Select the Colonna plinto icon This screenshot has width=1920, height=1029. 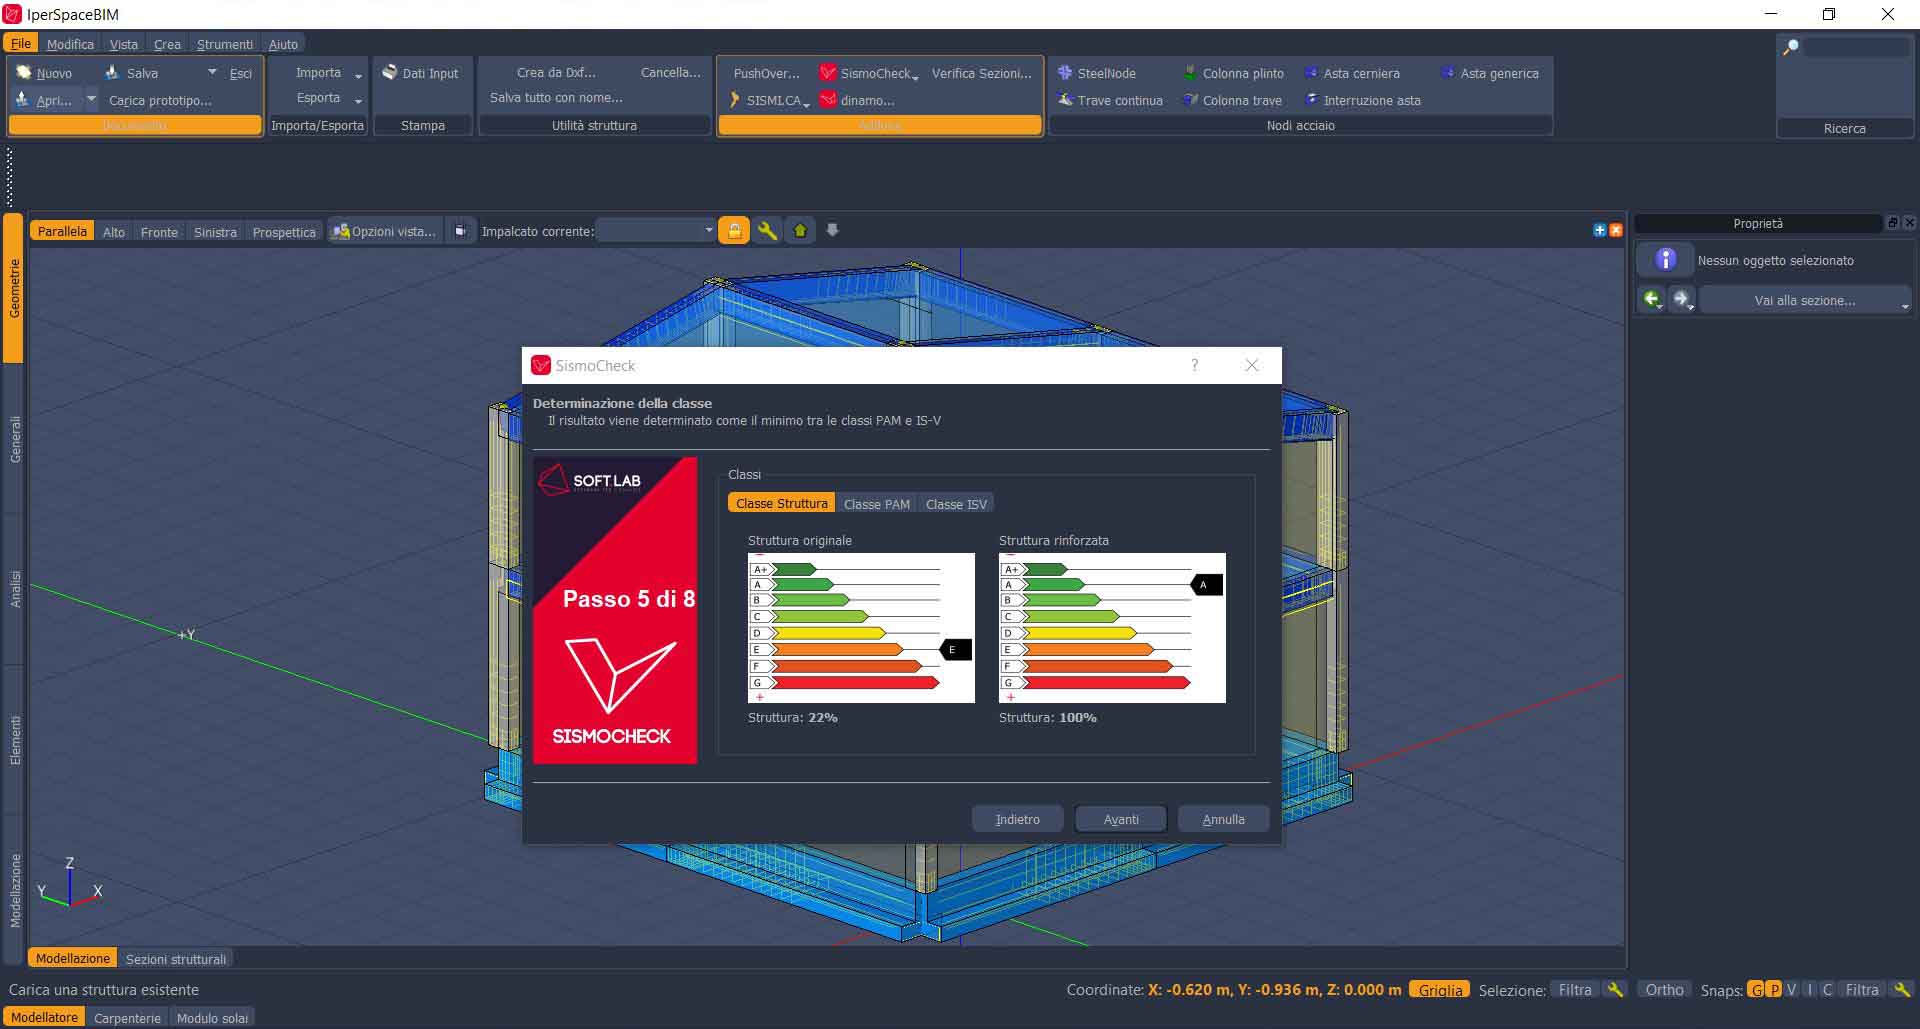[x=1190, y=73]
